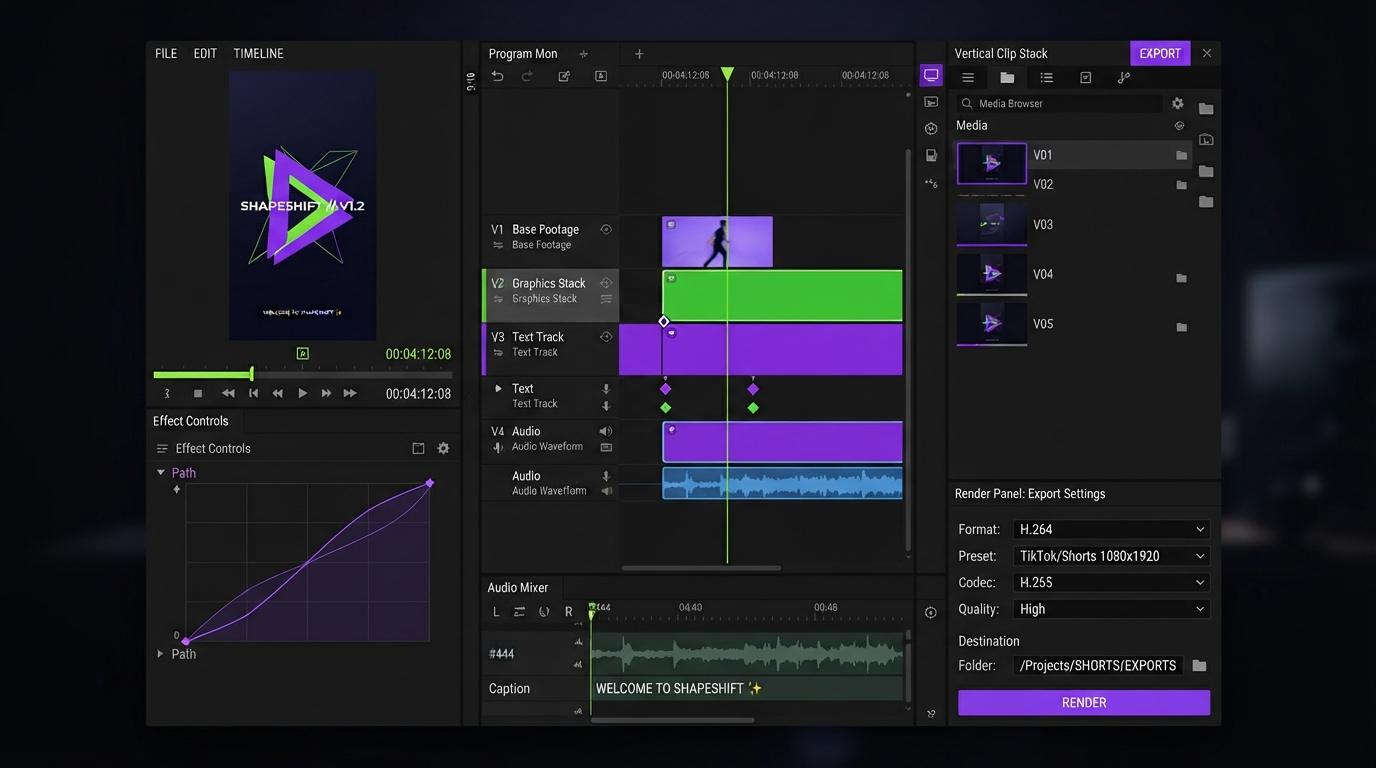
Task: Play the preview with the play button
Action: (x=302, y=394)
